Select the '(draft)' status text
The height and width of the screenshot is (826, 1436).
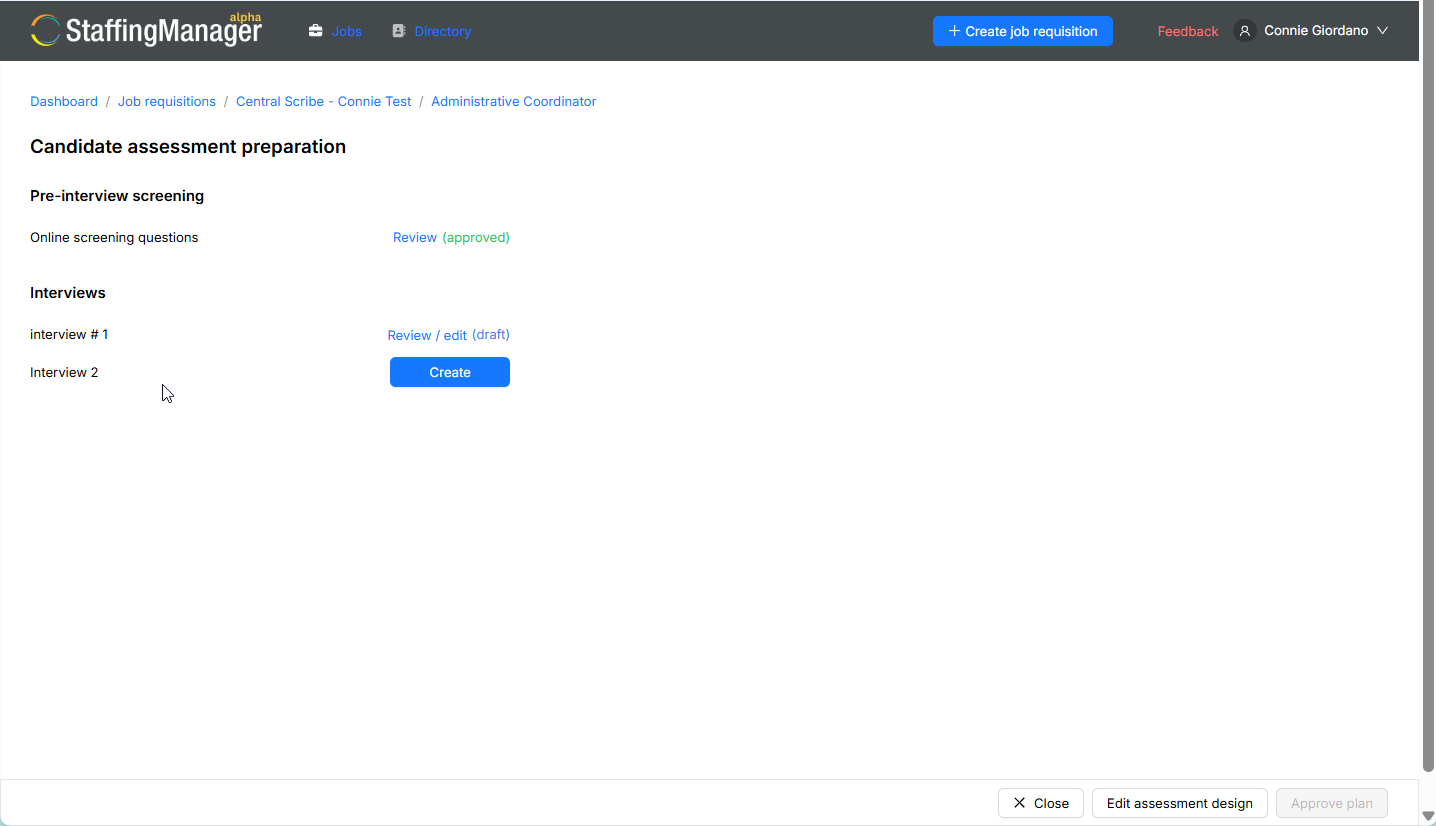(x=491, y=334)
